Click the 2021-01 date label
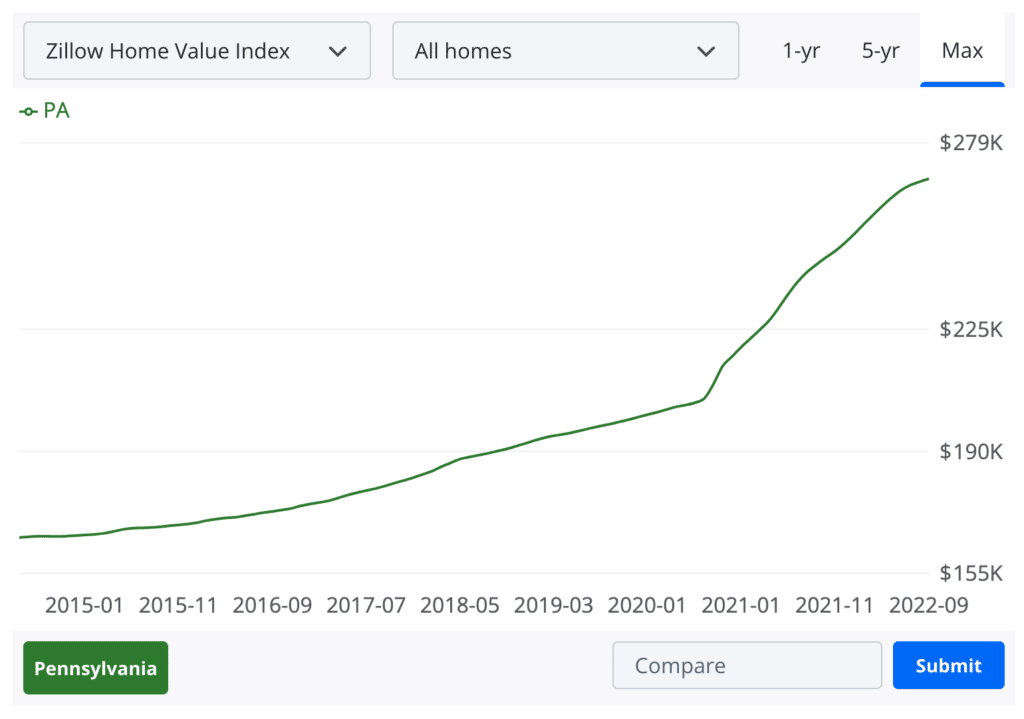 pyautogui.click(x=741, y=605)
